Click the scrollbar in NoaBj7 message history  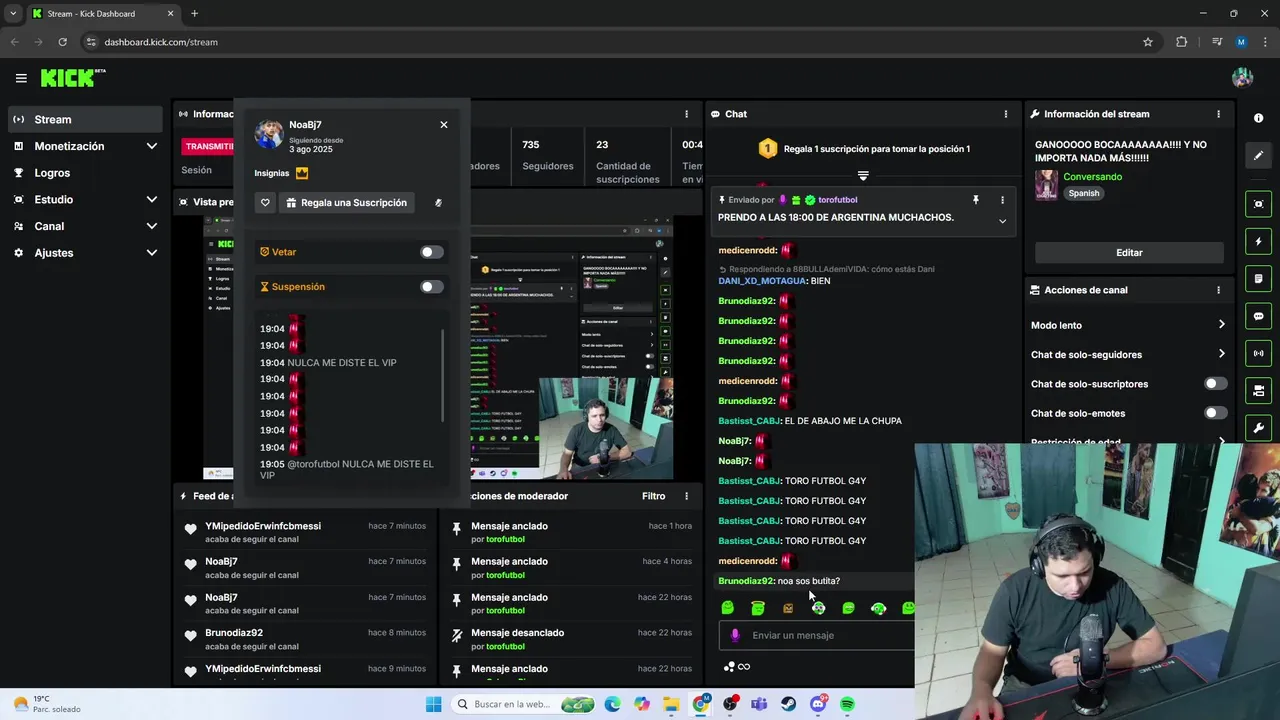[x=442, y=375]
